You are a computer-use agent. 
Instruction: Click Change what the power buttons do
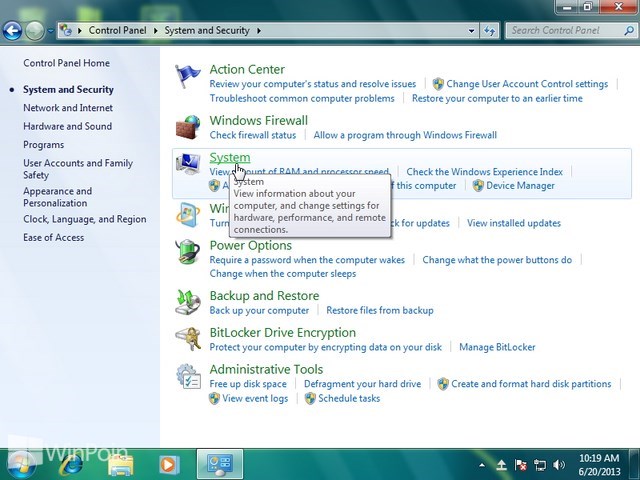tap(497, 260)
